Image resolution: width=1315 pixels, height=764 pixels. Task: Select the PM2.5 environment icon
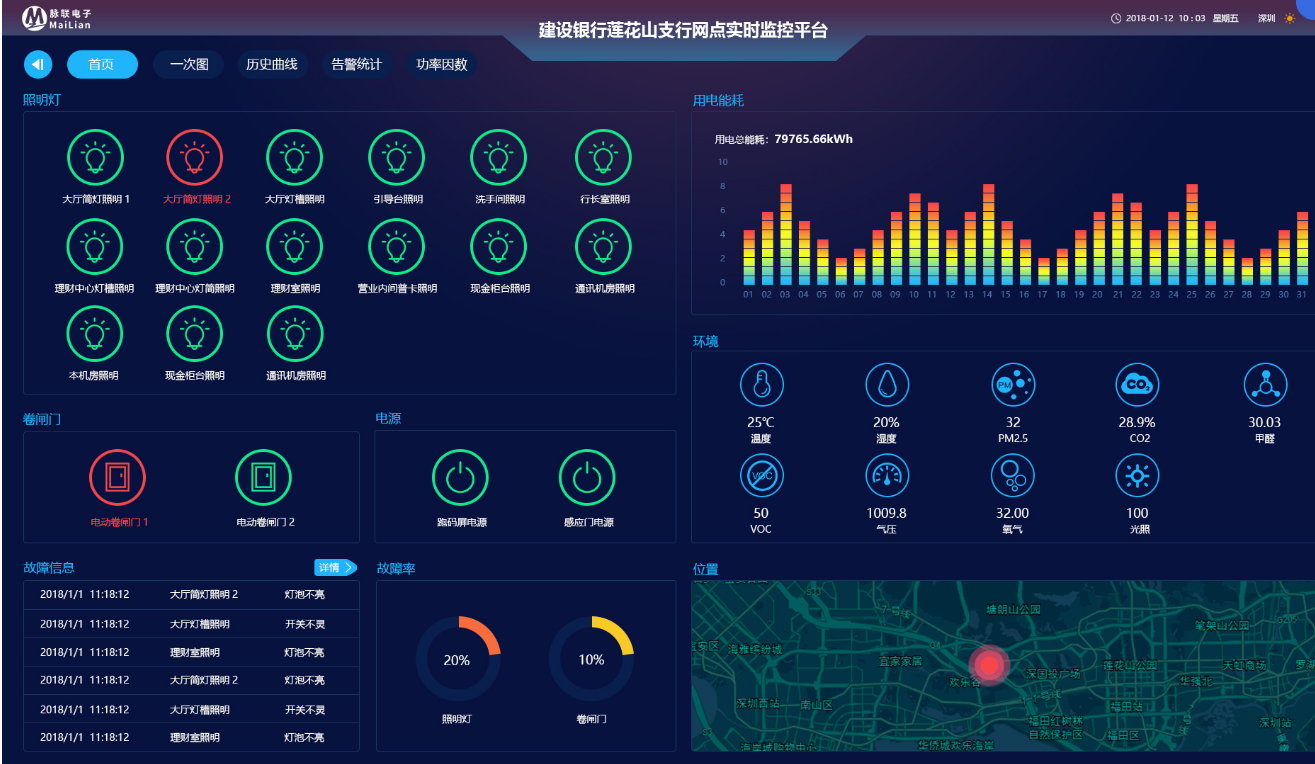point(1012,385)
